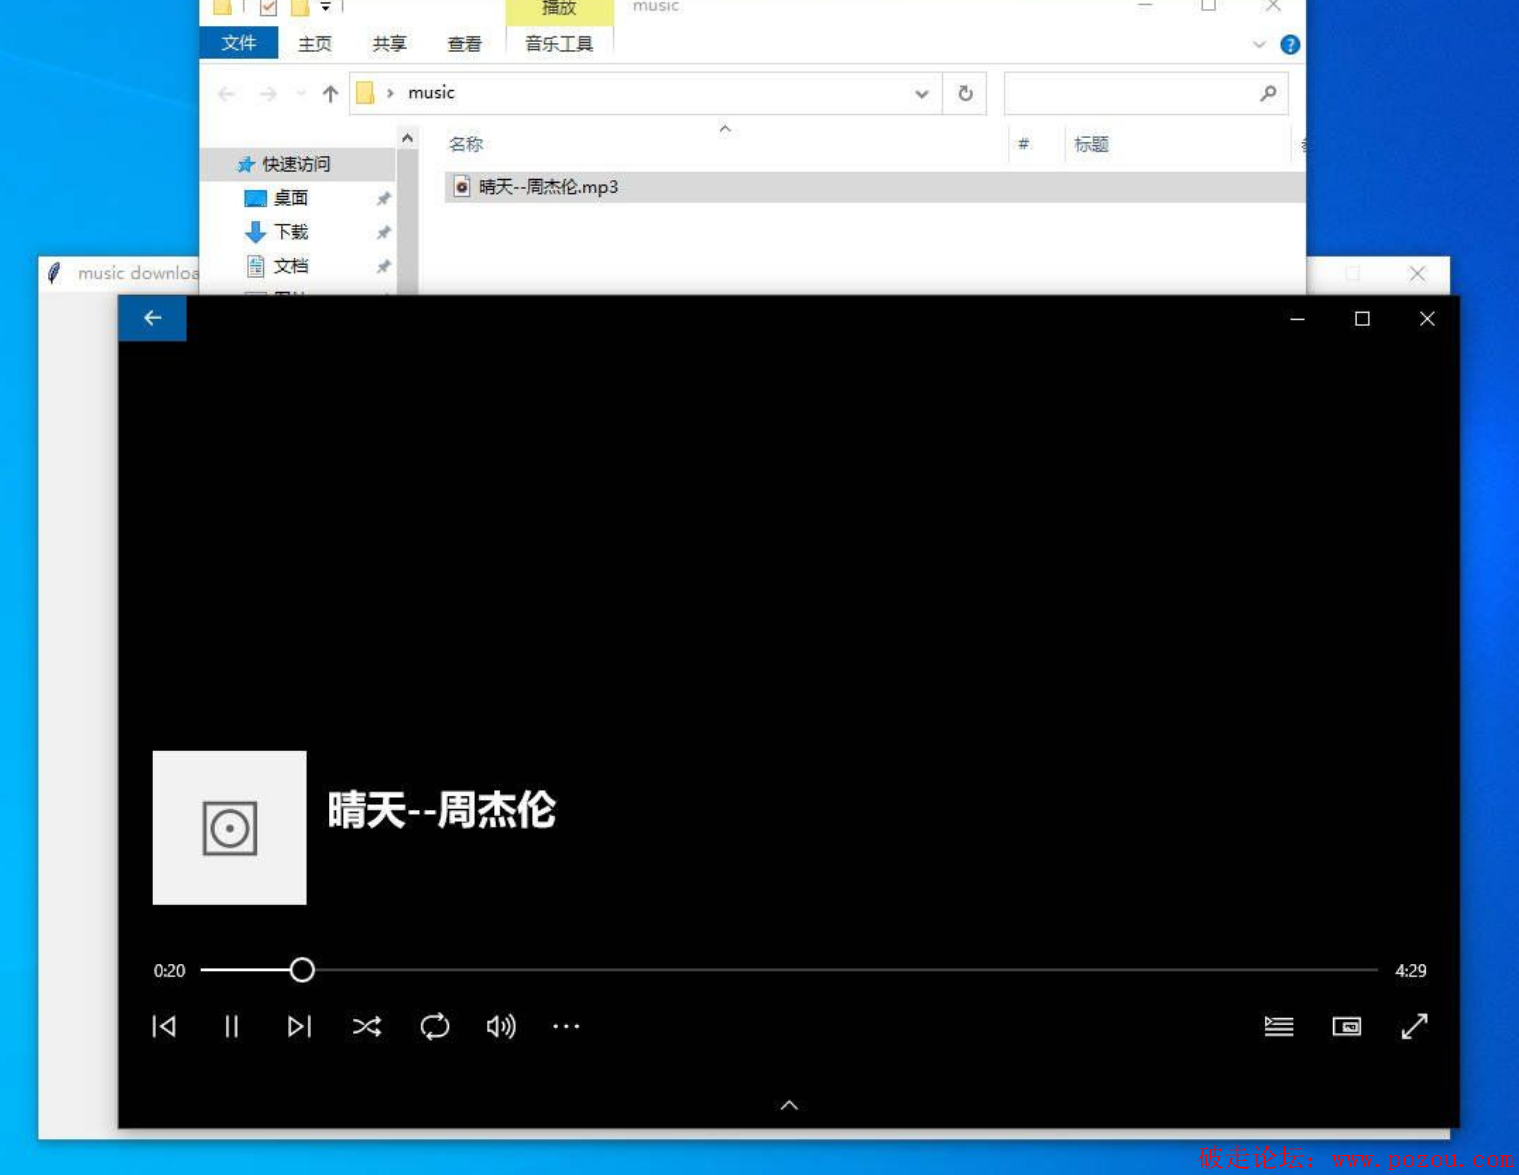Skip to the previous track
The image size is (1519, 1175).
164,1027
